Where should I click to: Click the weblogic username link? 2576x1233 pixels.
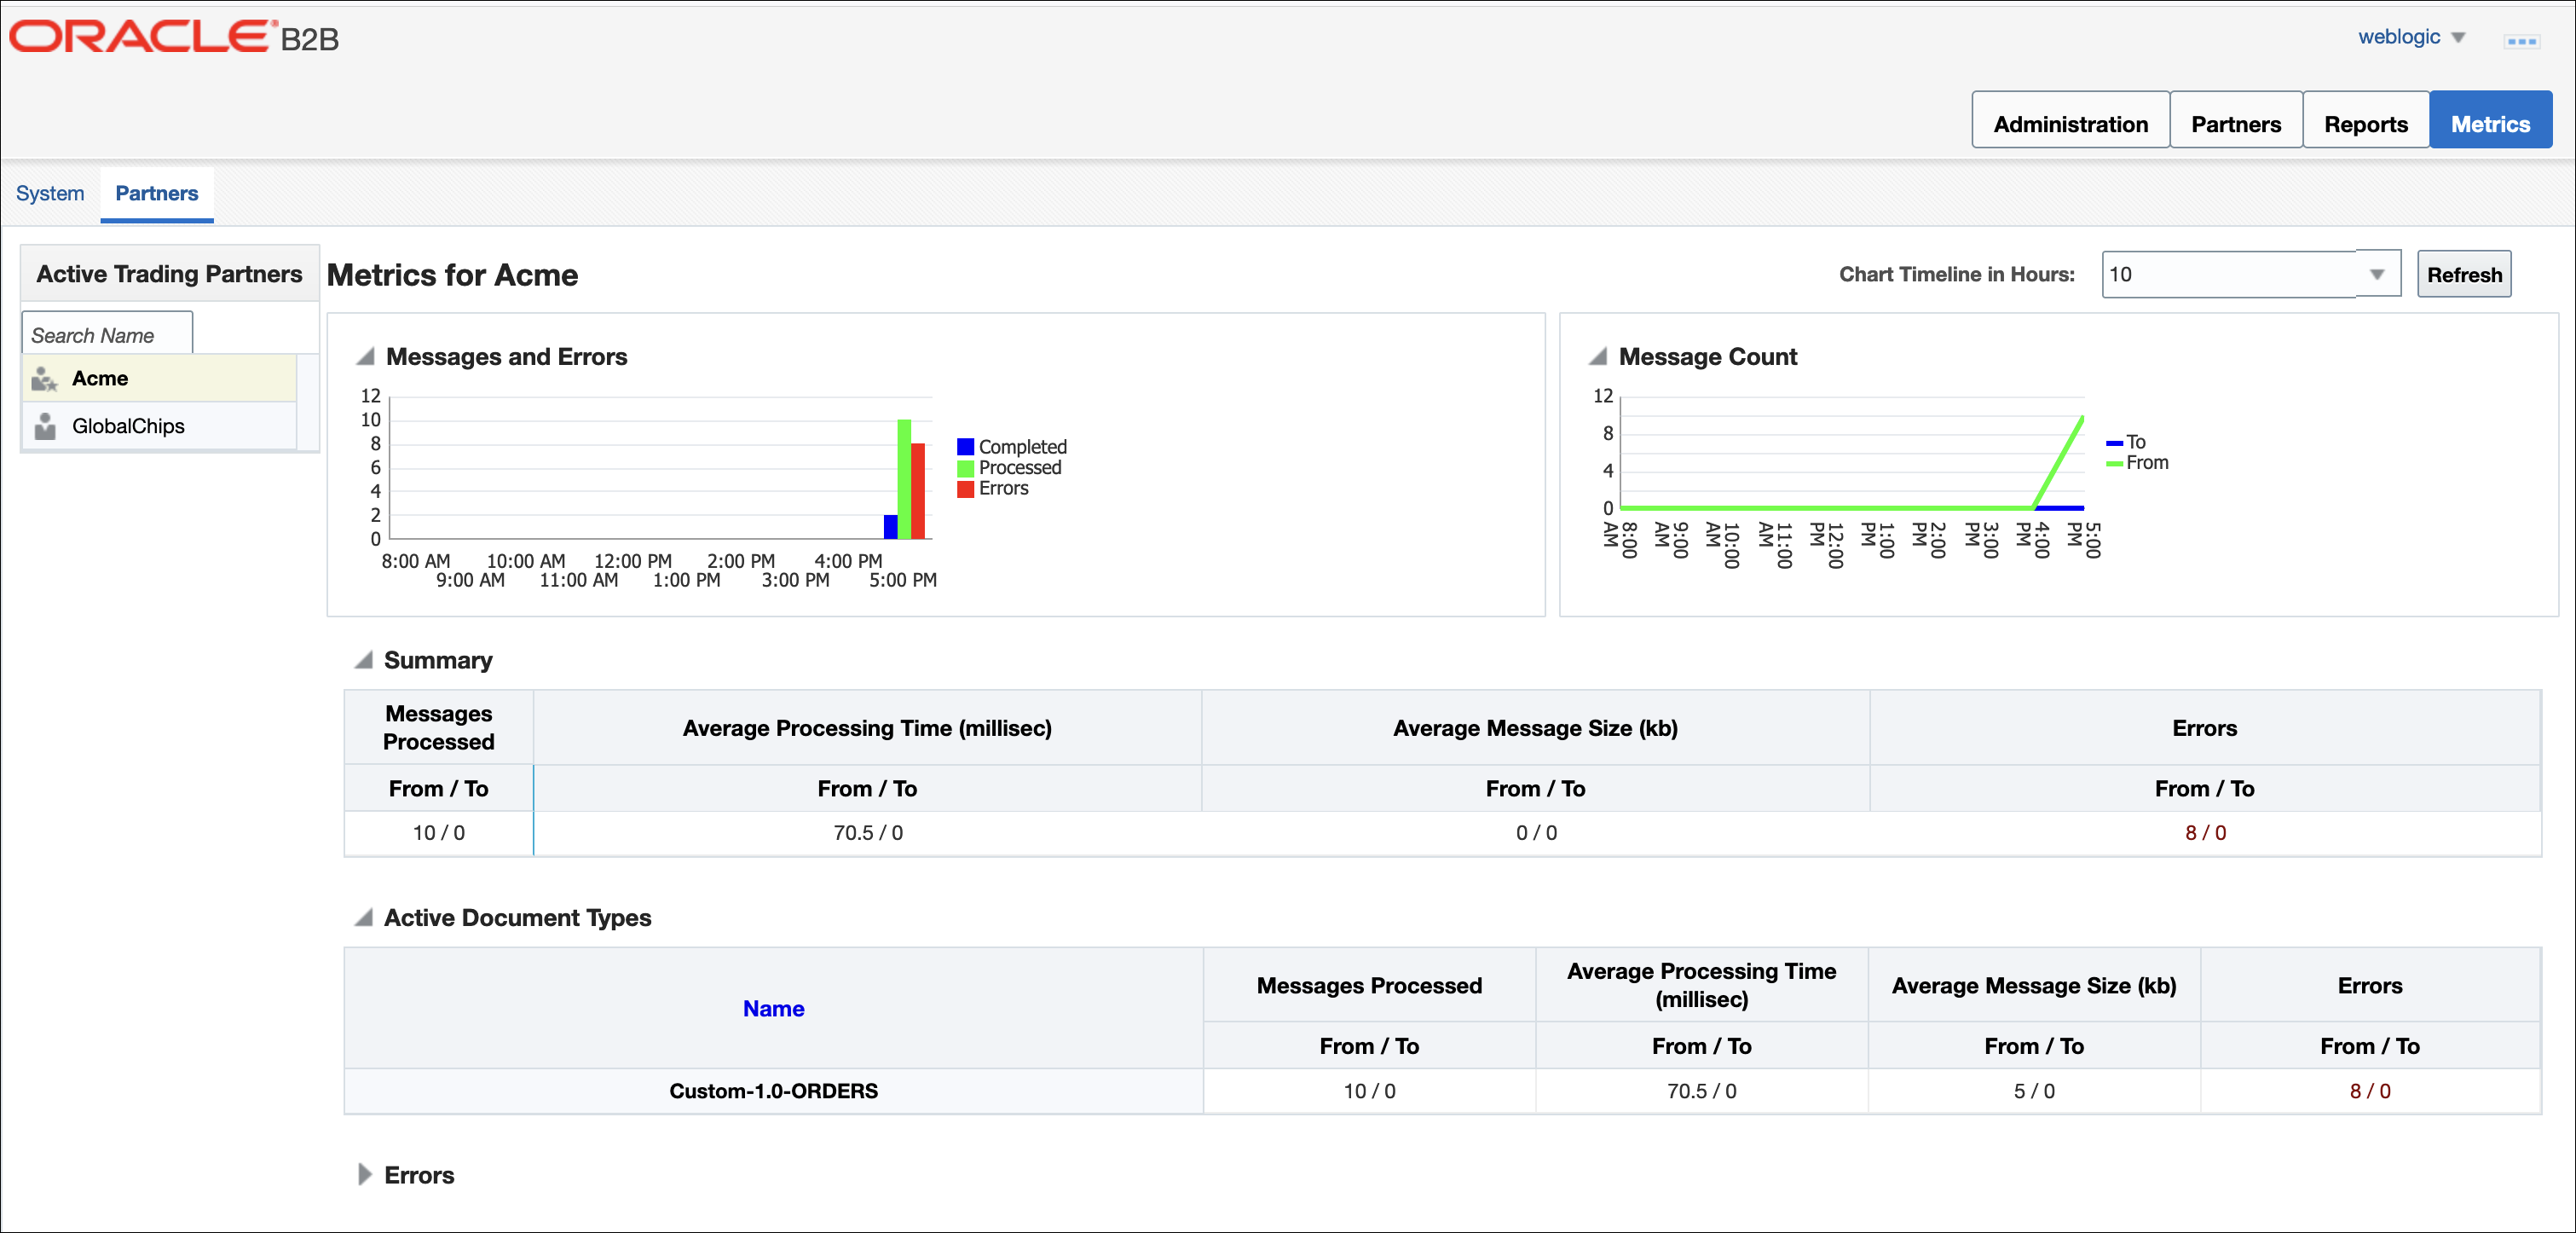coord(2398,37)
